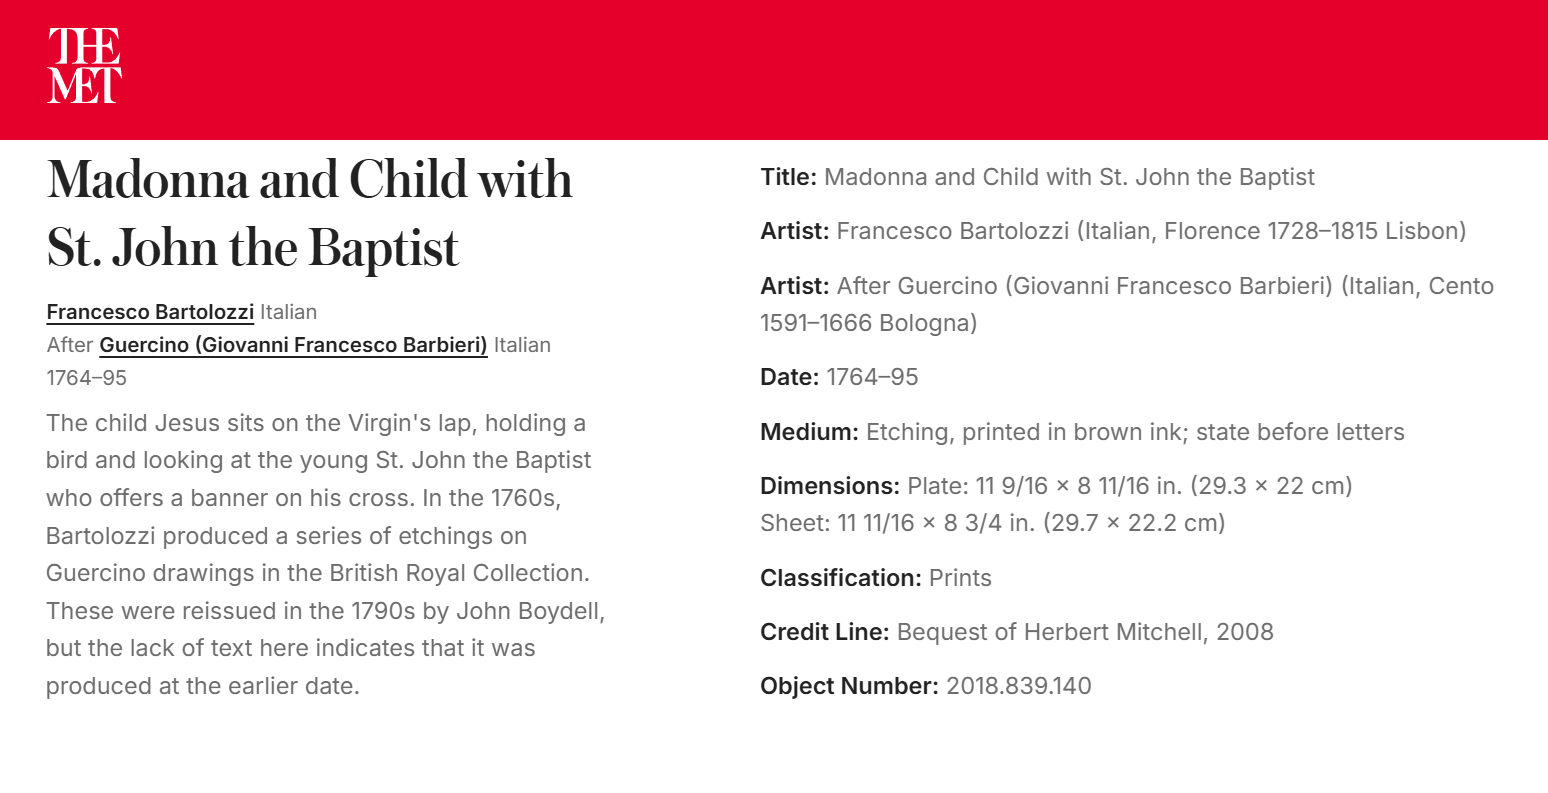Screen dimensions: 1548x793
Task: Open the Guercino (Giovanni Francesco Barbieri) link
Action: [x=293, y=345]
